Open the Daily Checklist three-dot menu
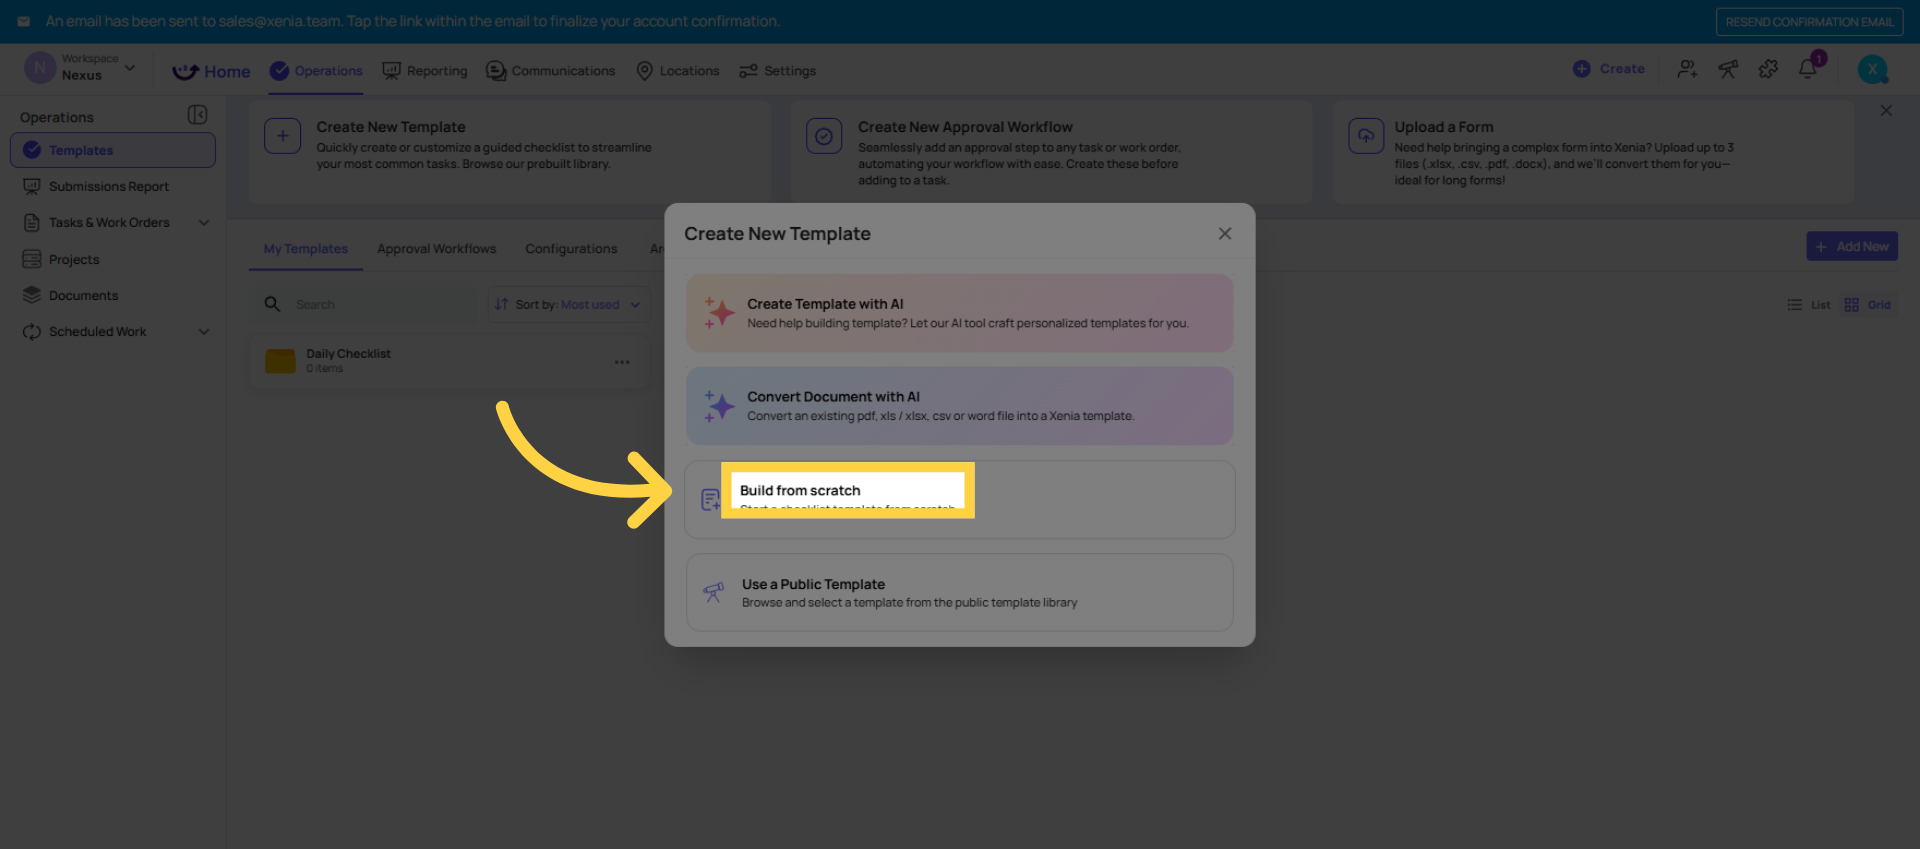Screen dimensions: 1920x849 coord(622,362)
